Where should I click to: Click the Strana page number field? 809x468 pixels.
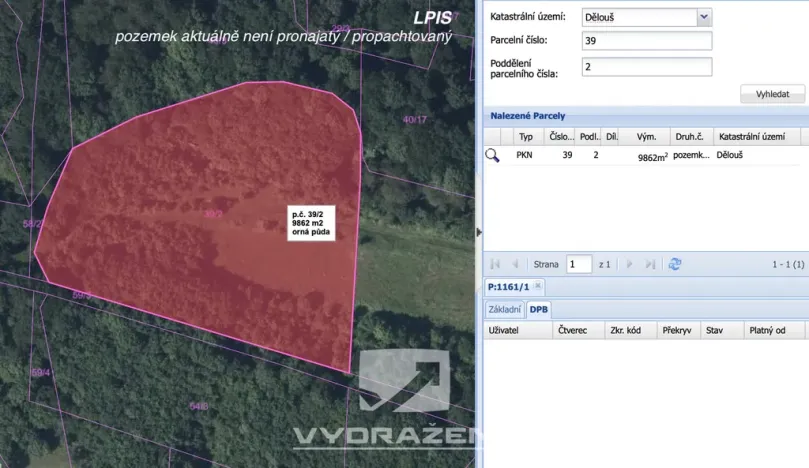coord(578,264)
